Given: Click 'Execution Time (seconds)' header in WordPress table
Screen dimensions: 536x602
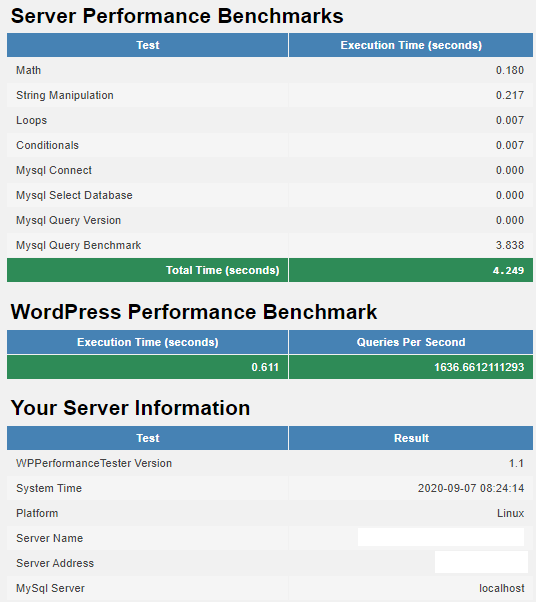Looking at the screenshot, I should (x=147, y=342).
